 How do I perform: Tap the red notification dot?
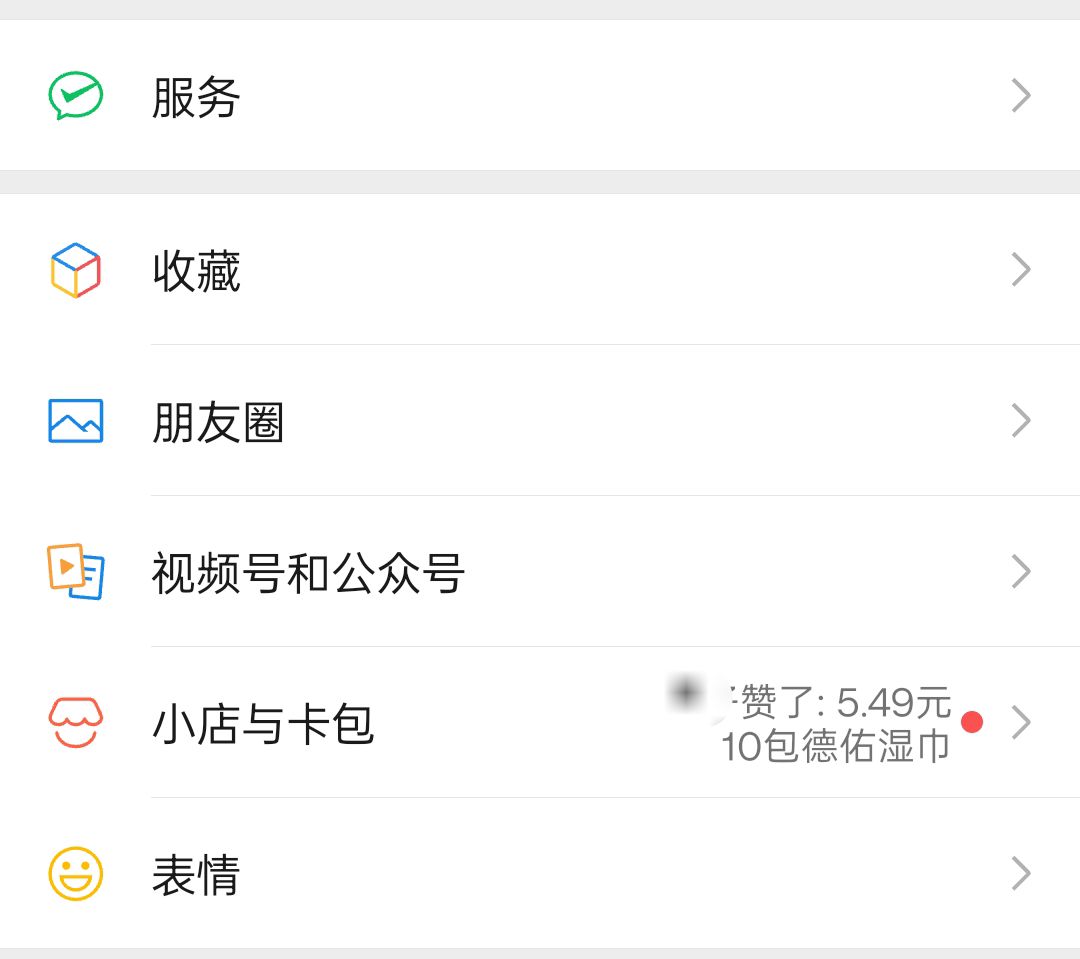971,722
